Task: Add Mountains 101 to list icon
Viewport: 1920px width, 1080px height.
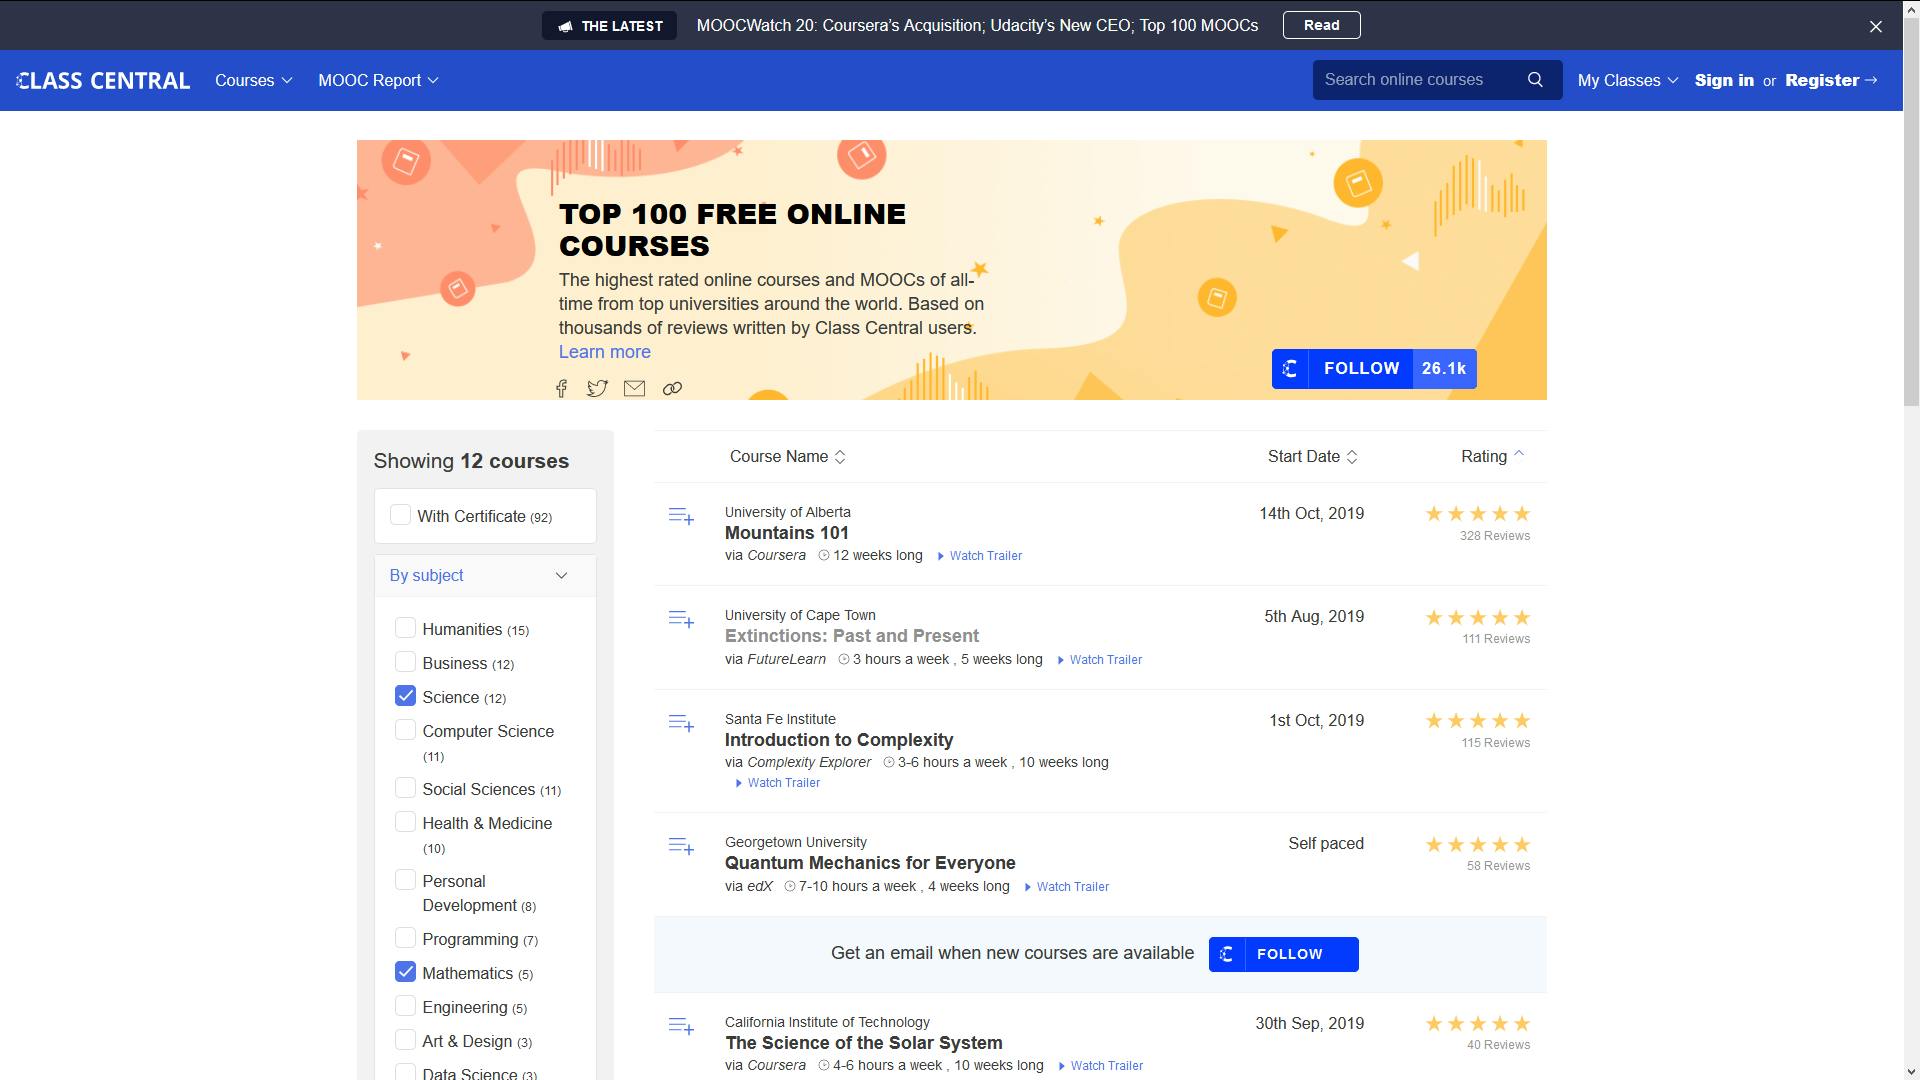Action: pos(681,516)
